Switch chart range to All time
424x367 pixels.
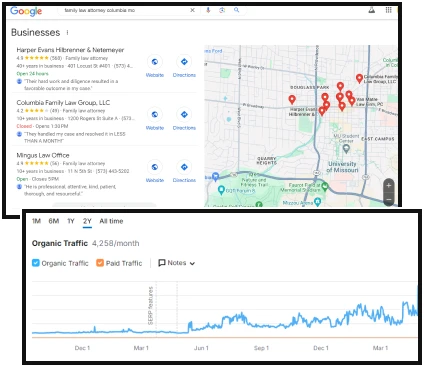click(111, 221)
